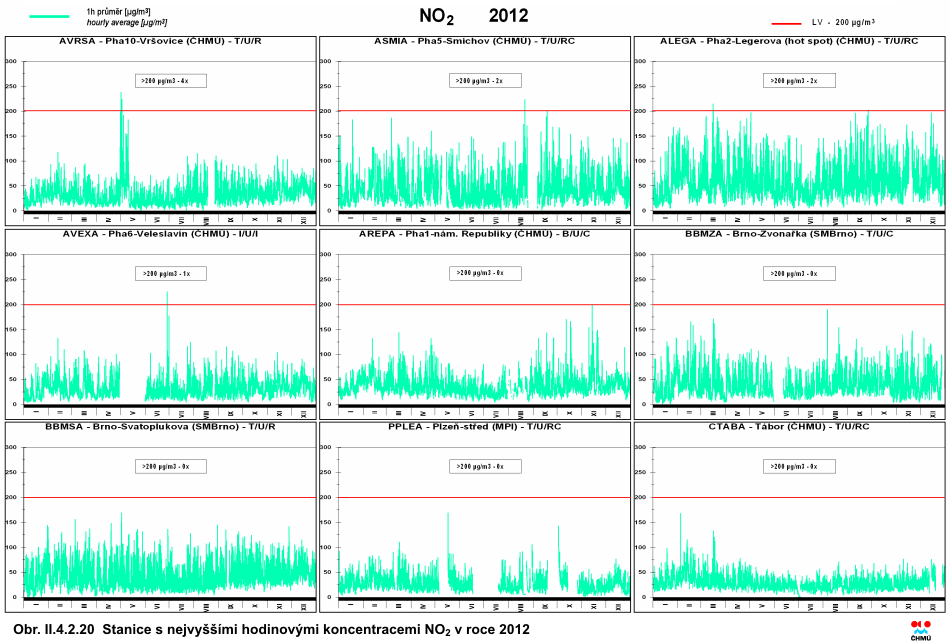The width and height of the screenshot is (950, 641).
Task: Click the exceedance count box in PPLEA chart
Action: click(x=485, y=466)
